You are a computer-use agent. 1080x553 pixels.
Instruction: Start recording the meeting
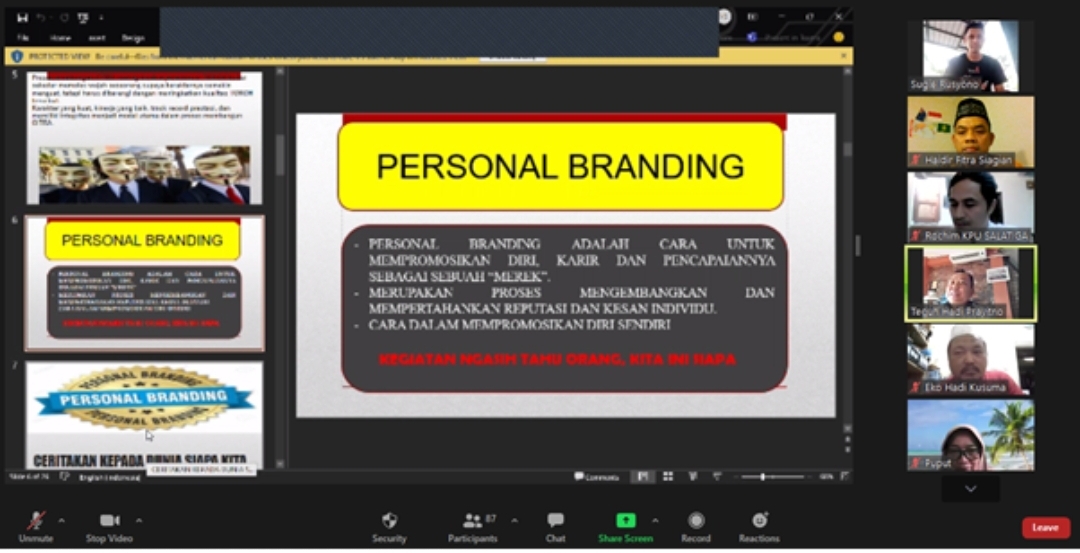click(x=696, y=524)
